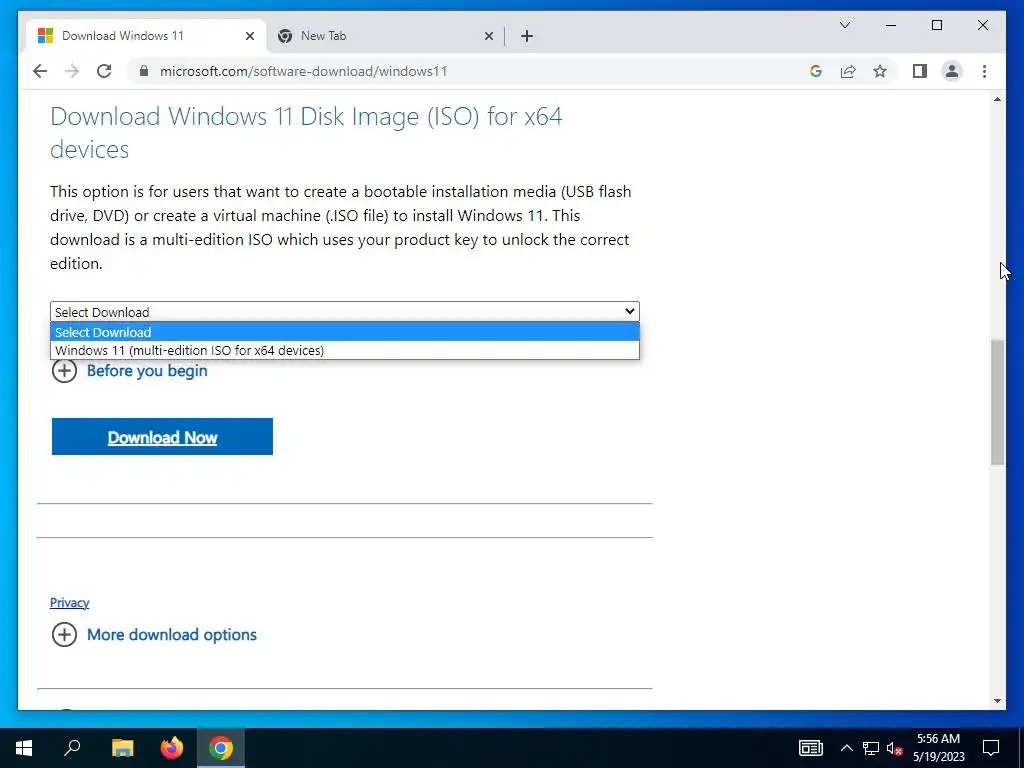This screenshot has height=768, width=1024.
Task: Open the clock showing 5:56 AM
Action: coord(938,748)
